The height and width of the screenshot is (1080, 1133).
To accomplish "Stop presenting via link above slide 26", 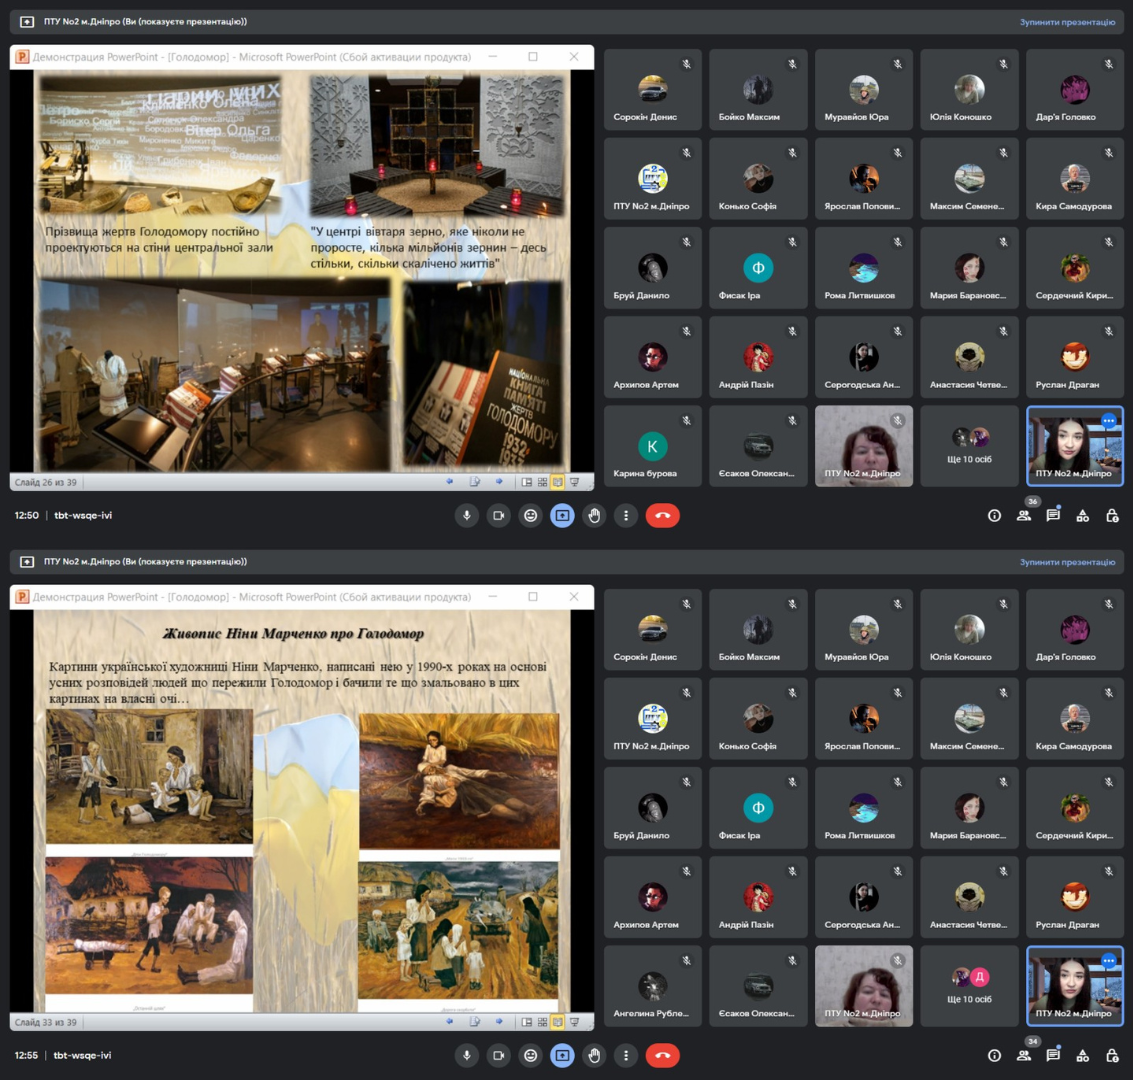I will pos(1067,22).
